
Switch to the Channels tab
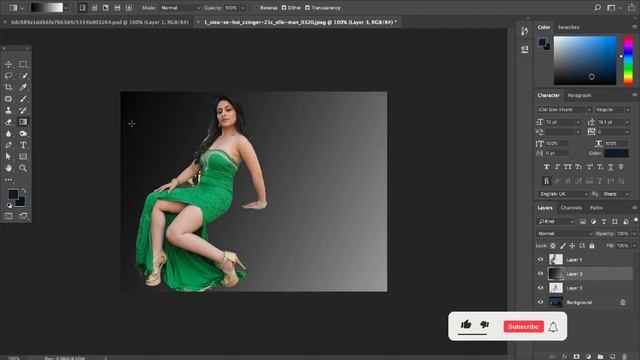click(x=571, y=208)
